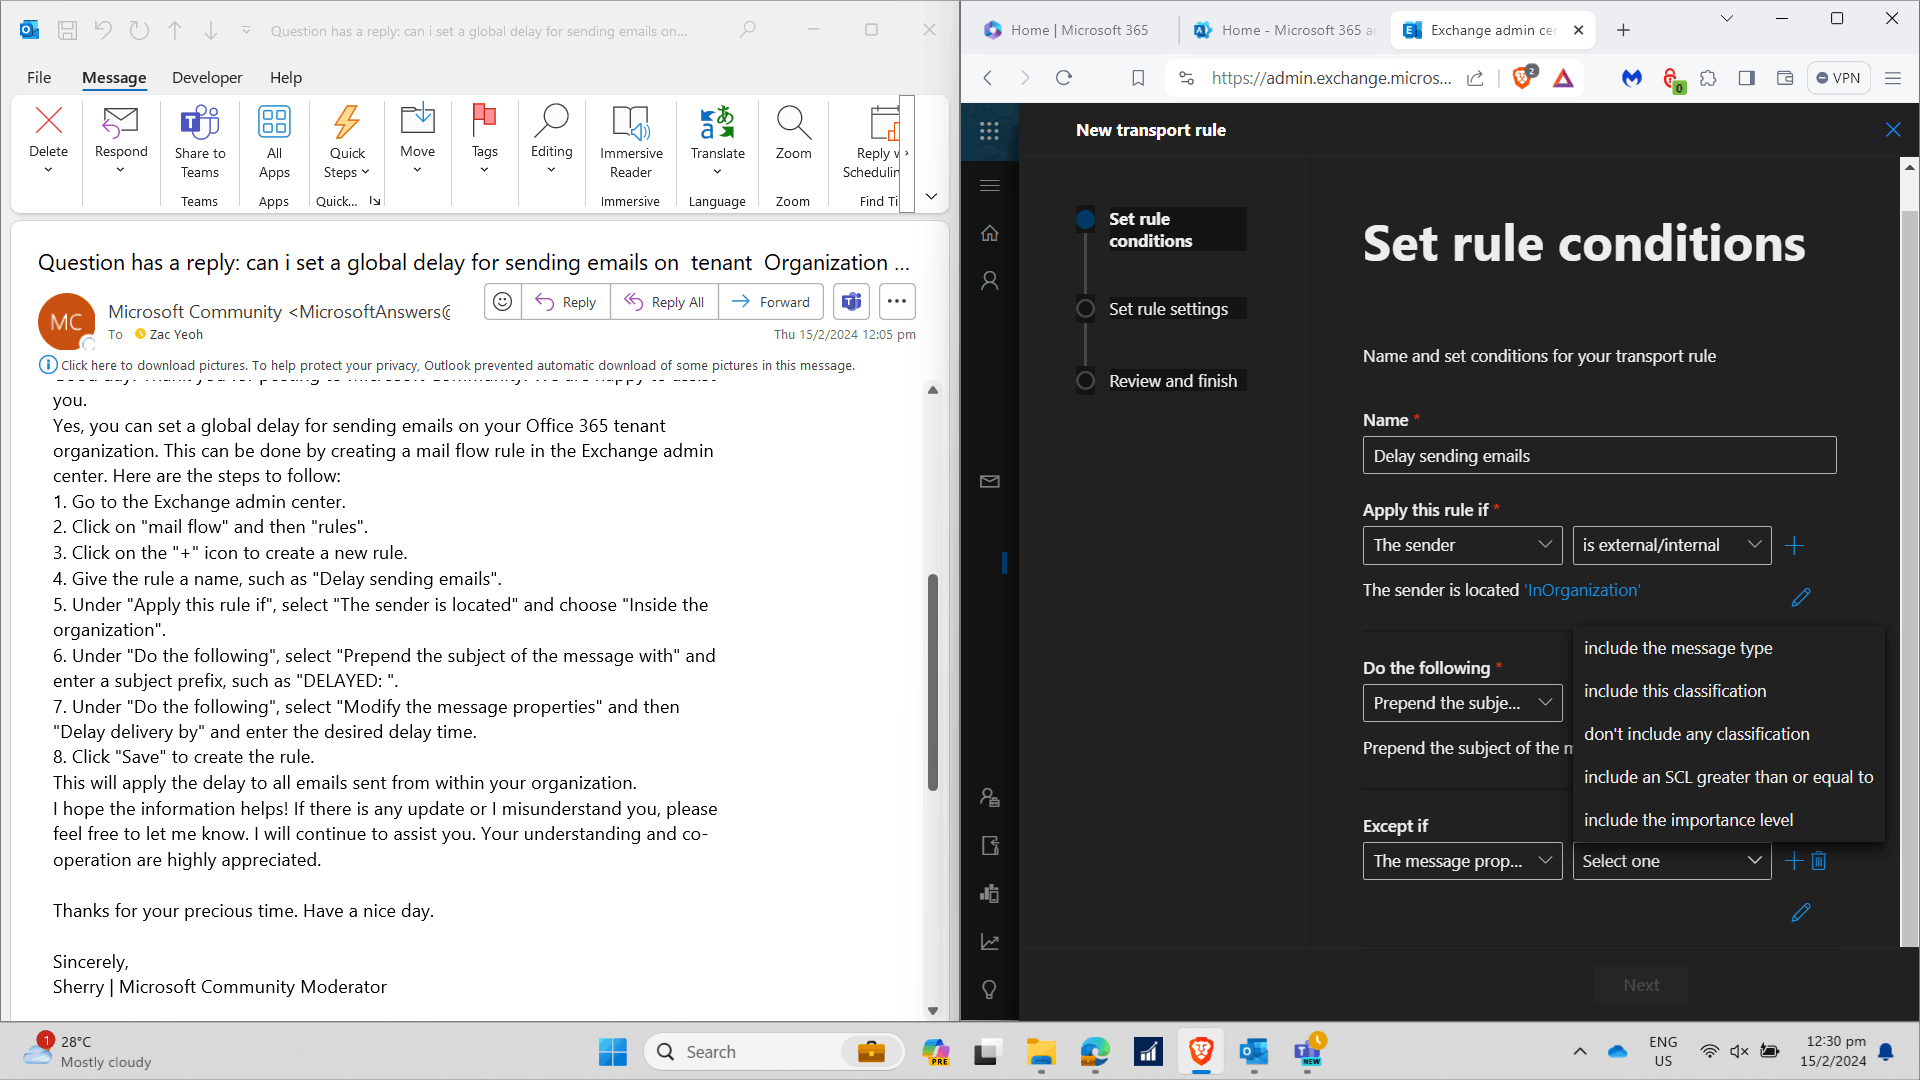Switch to Home | Microsoft 365 browser tab

(x=1067, y=30)
